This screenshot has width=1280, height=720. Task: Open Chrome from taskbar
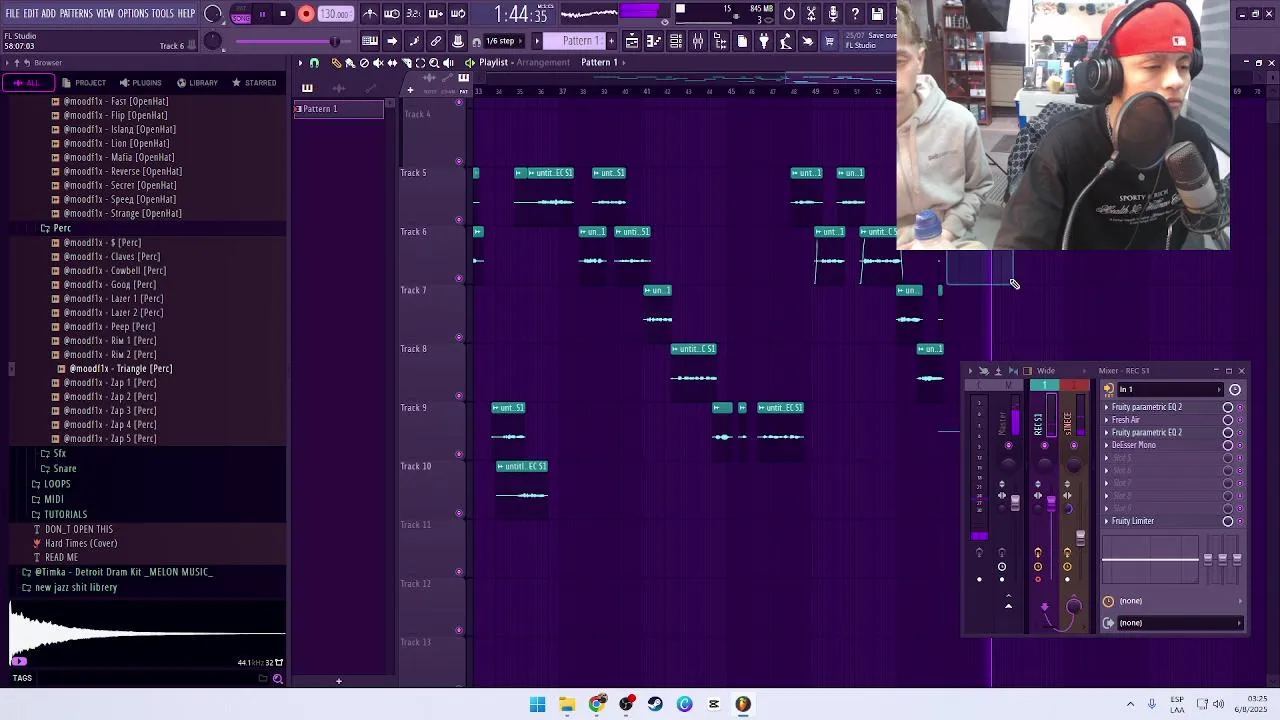[597, 704]
